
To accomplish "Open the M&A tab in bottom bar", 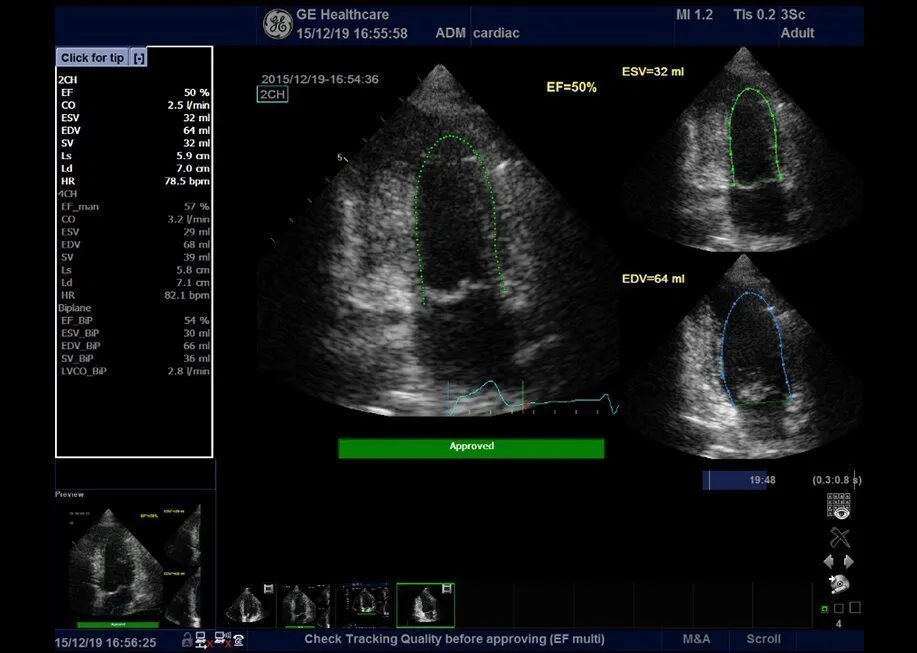I will 697,639.
